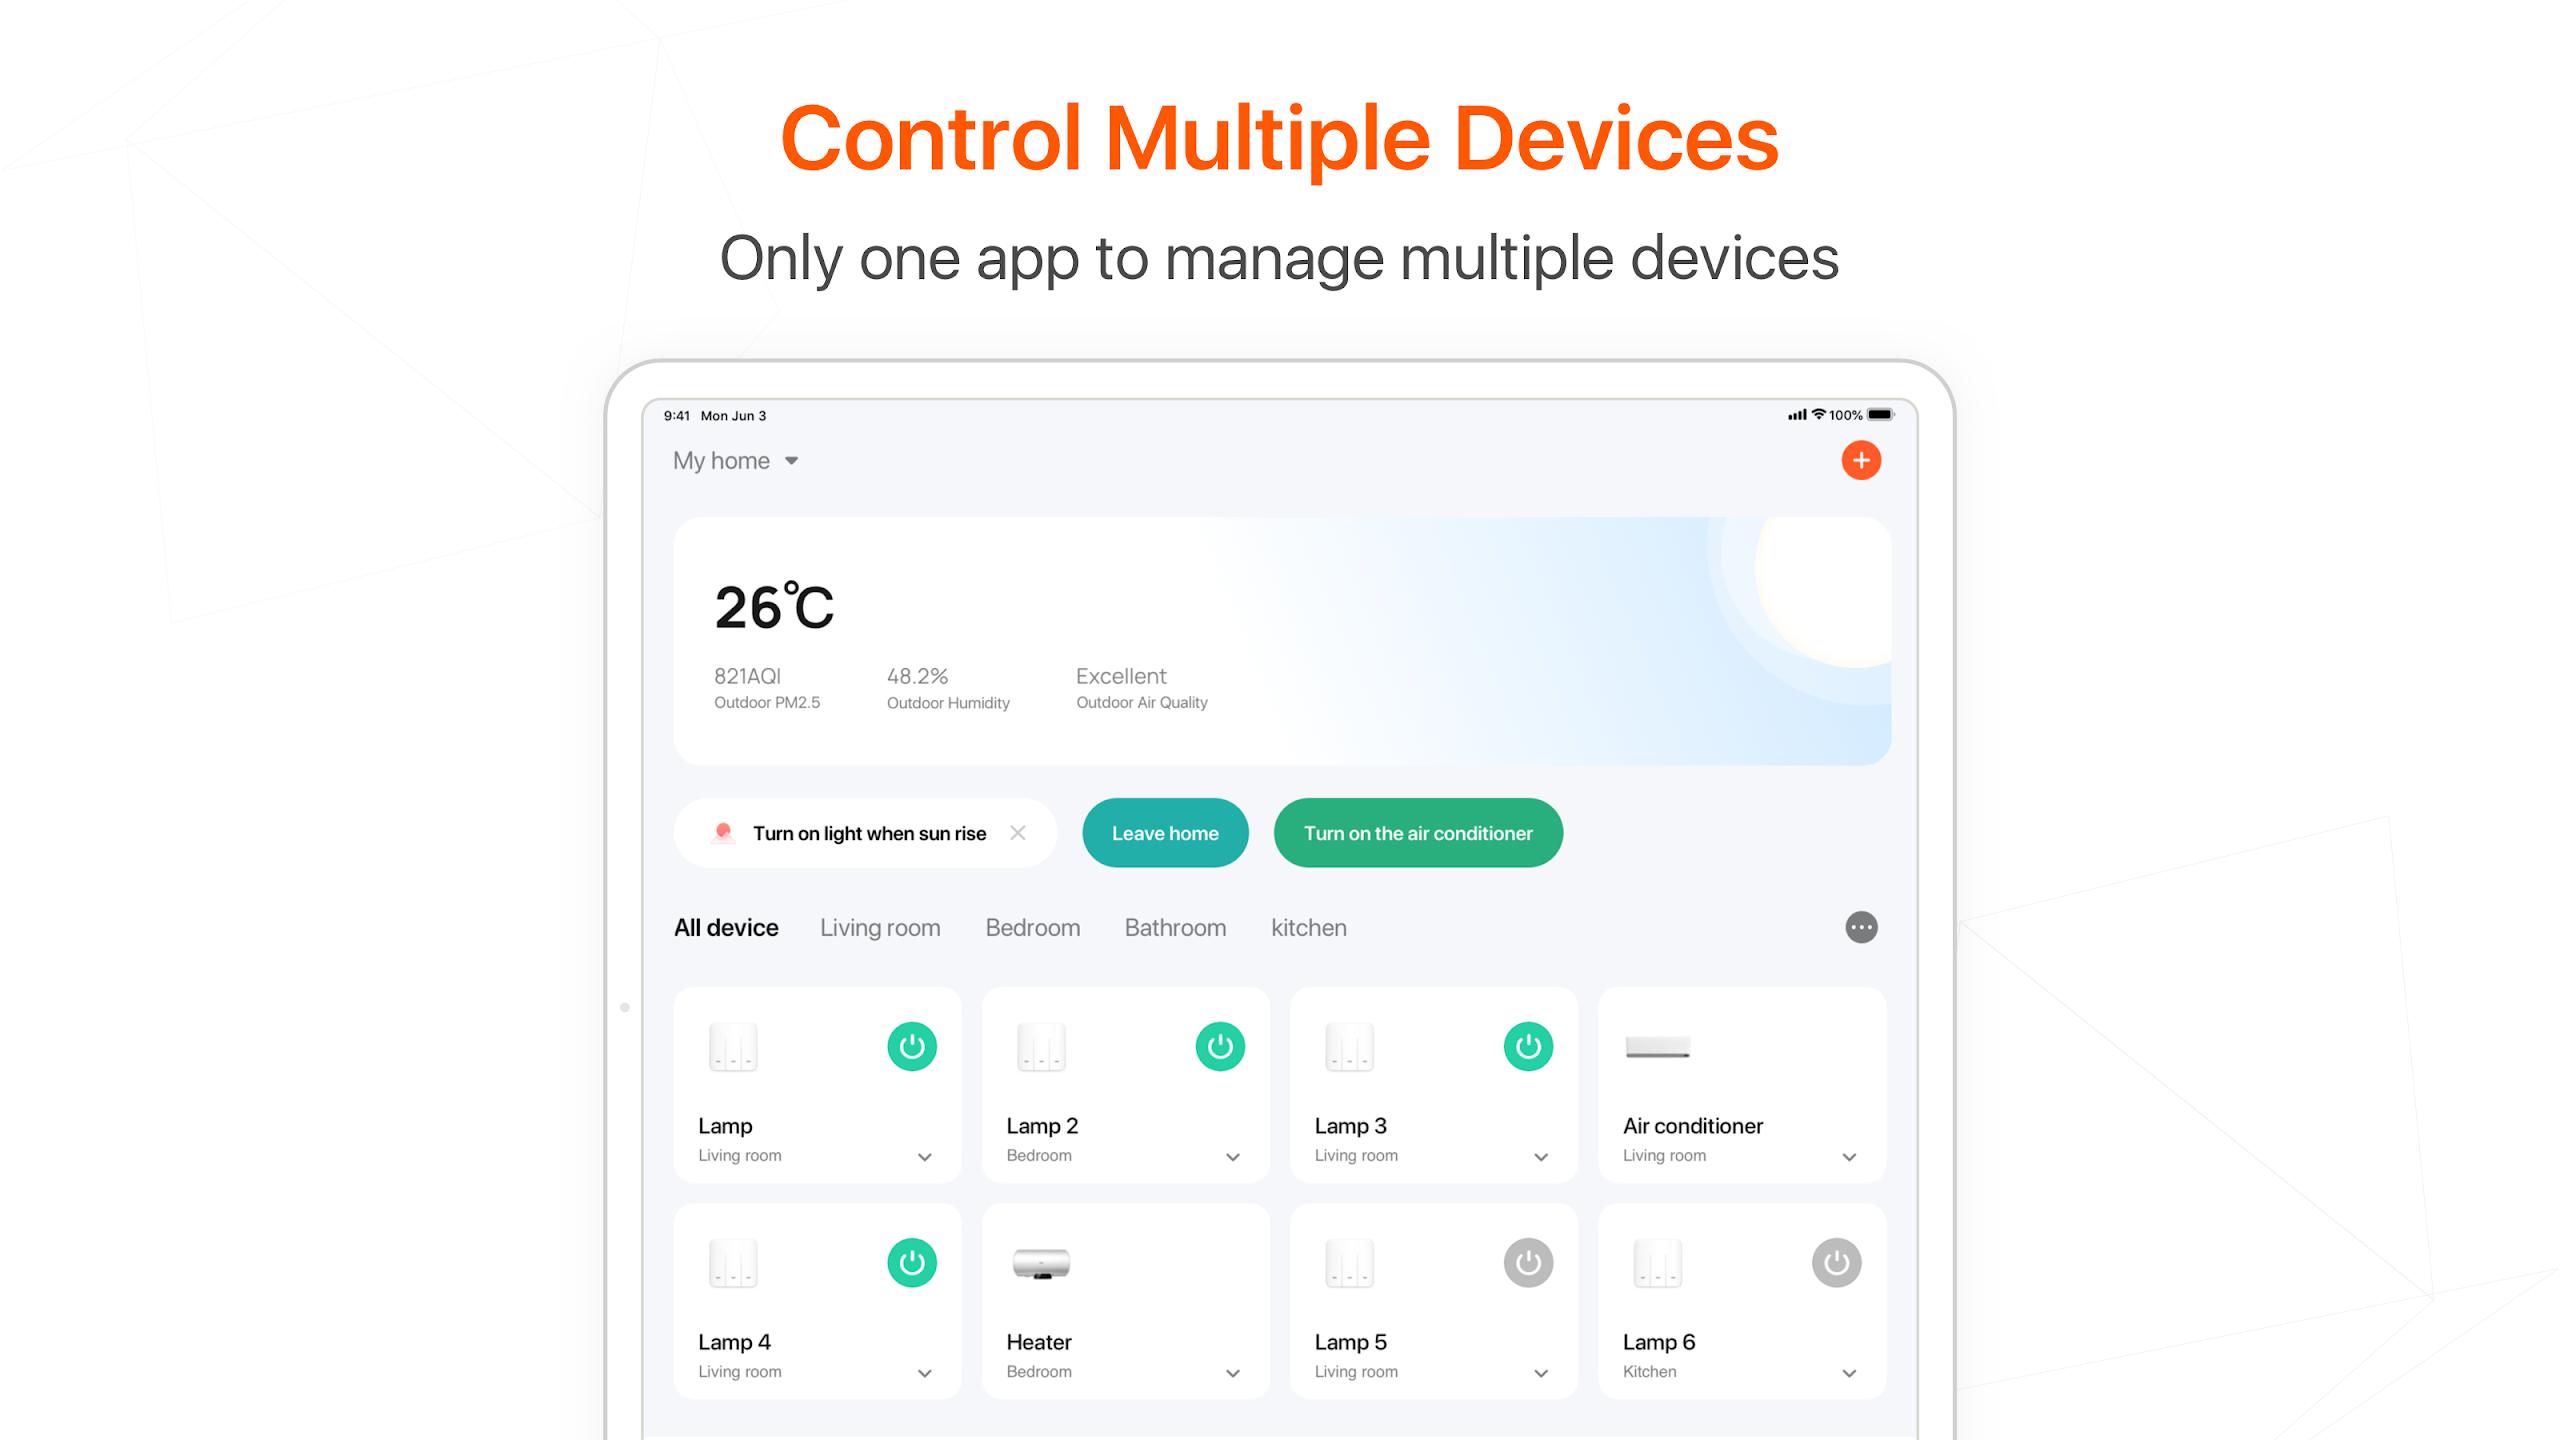The width and height of the screenshot is (2560, 1440).
Task: Click Turn on the air conditioner button
Action: pyautogui.click(x=1417, y=833)
